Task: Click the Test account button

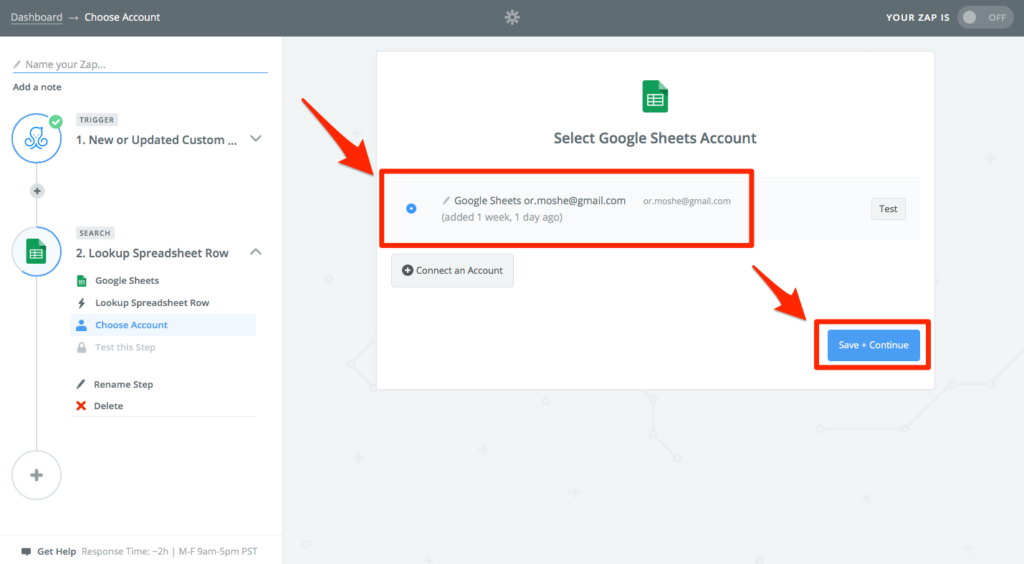Action: pos(888,209)
